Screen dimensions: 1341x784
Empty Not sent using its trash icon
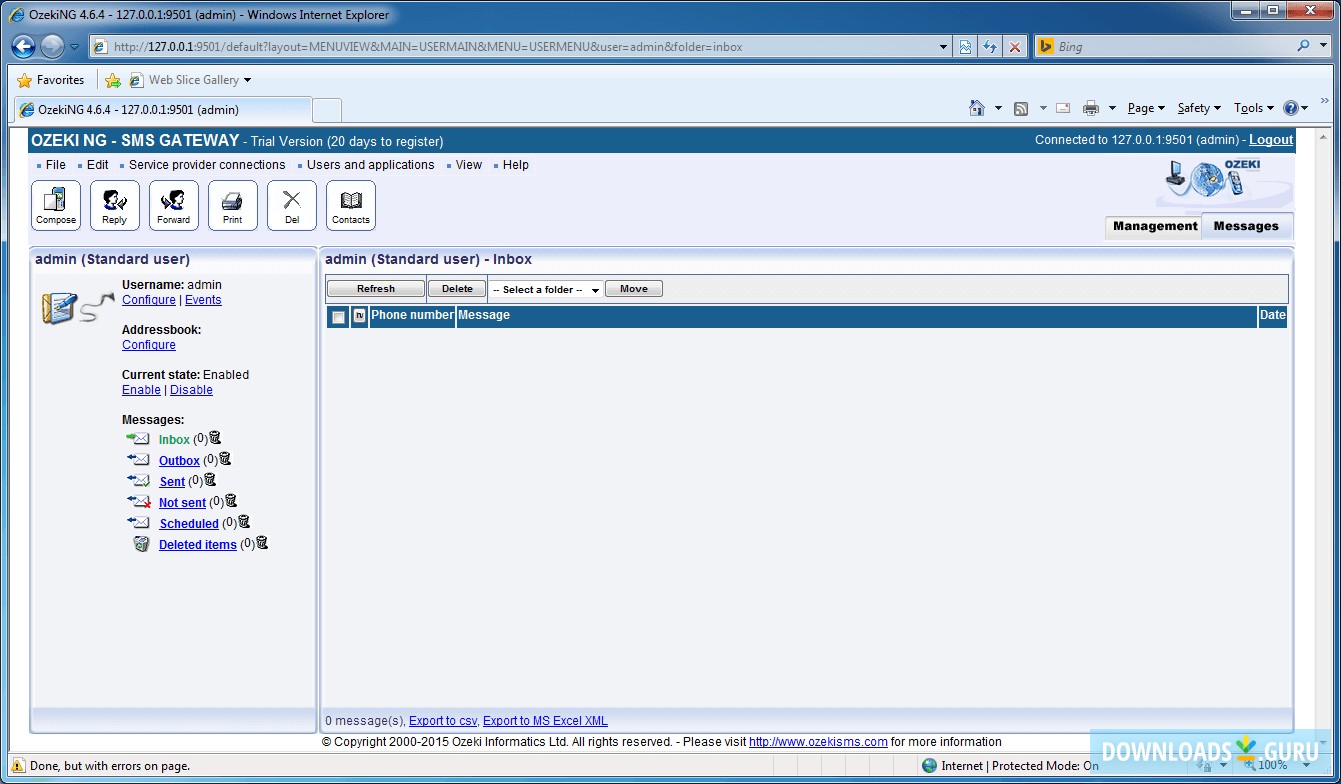[231, 501]
